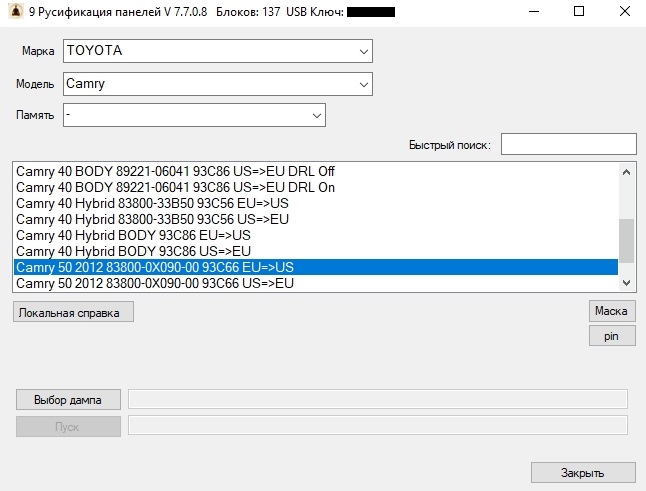The image size is (646, 491).
Task: Select Camry 40 Hybrid BODY 93C86 EU=>US
Action: (x=316, y=235)
